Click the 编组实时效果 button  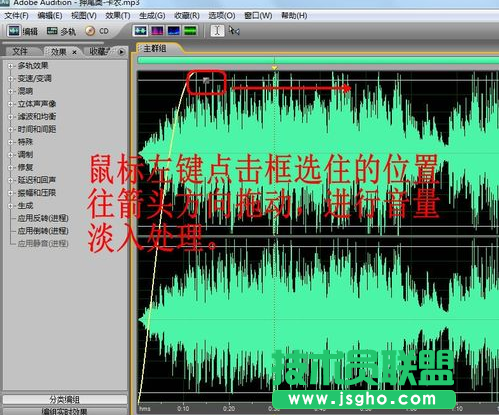(x=65, y=411)
